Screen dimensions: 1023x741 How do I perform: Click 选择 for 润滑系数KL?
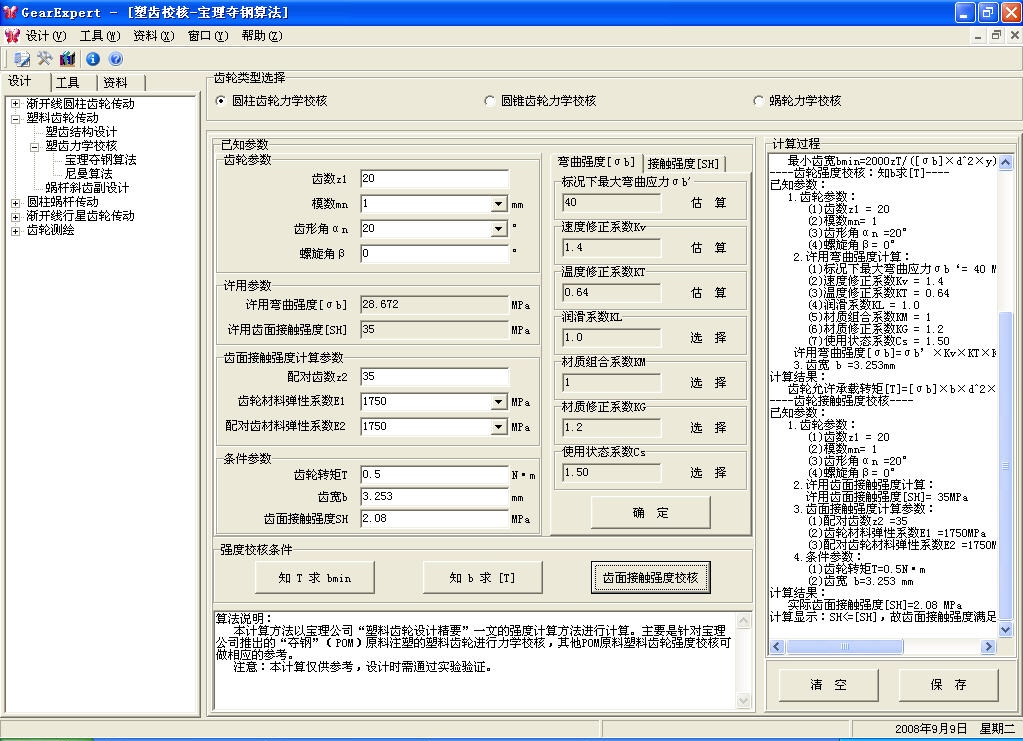[709, 338]
